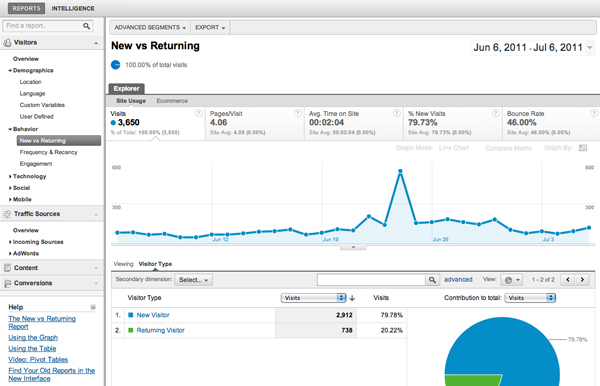Open help tooltip for Visits metric
This screenshot has height=386, width=600.
pyautogui.click(x=199, y=113)
